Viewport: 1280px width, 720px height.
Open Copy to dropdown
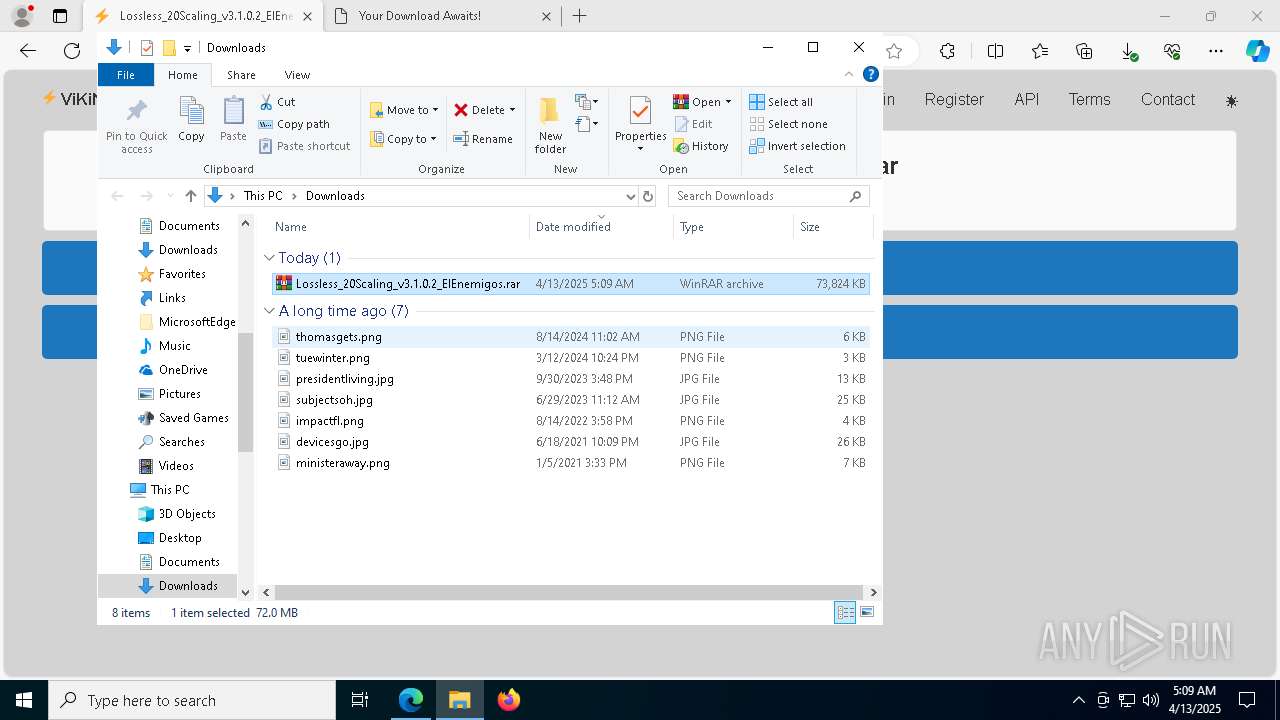(403, 139)
